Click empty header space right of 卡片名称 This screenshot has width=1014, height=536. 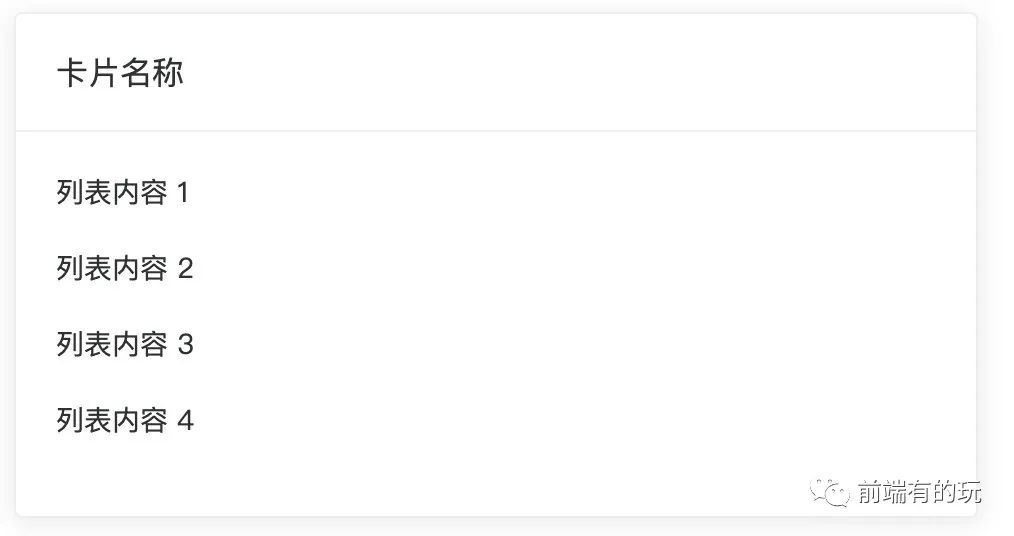pyautogui.click(x=560, y=73)
